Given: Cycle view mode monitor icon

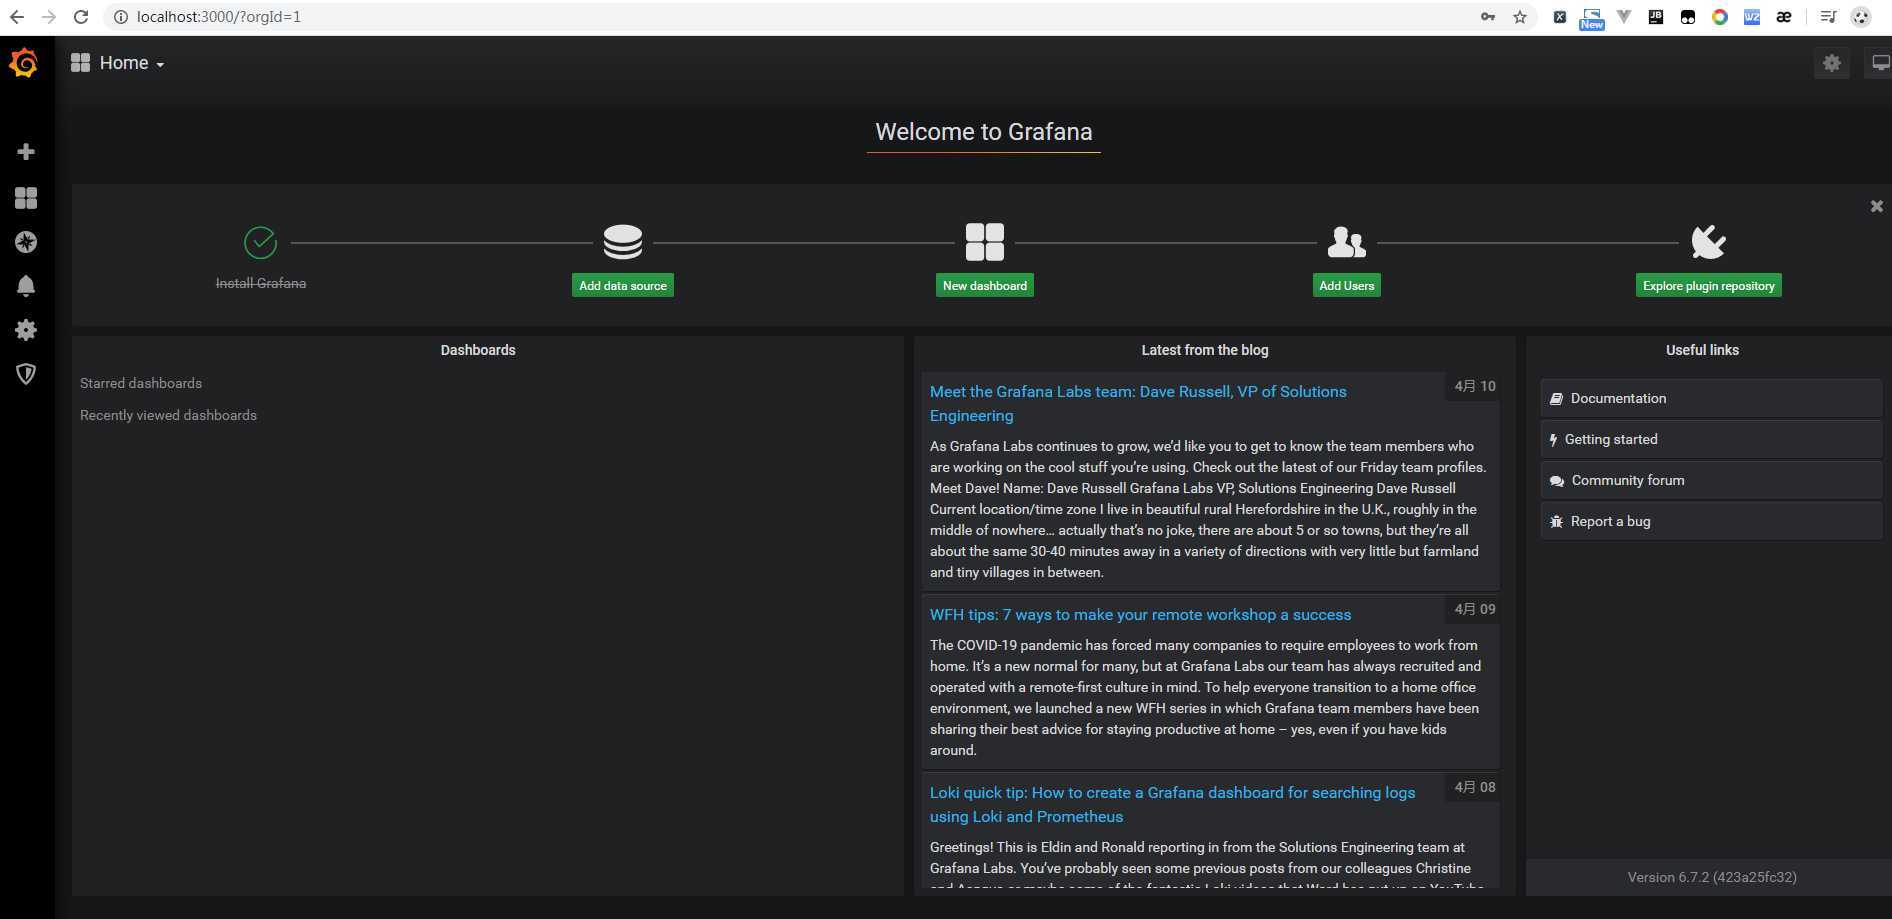Looking at the screenshot, I should click(1879, 63).
